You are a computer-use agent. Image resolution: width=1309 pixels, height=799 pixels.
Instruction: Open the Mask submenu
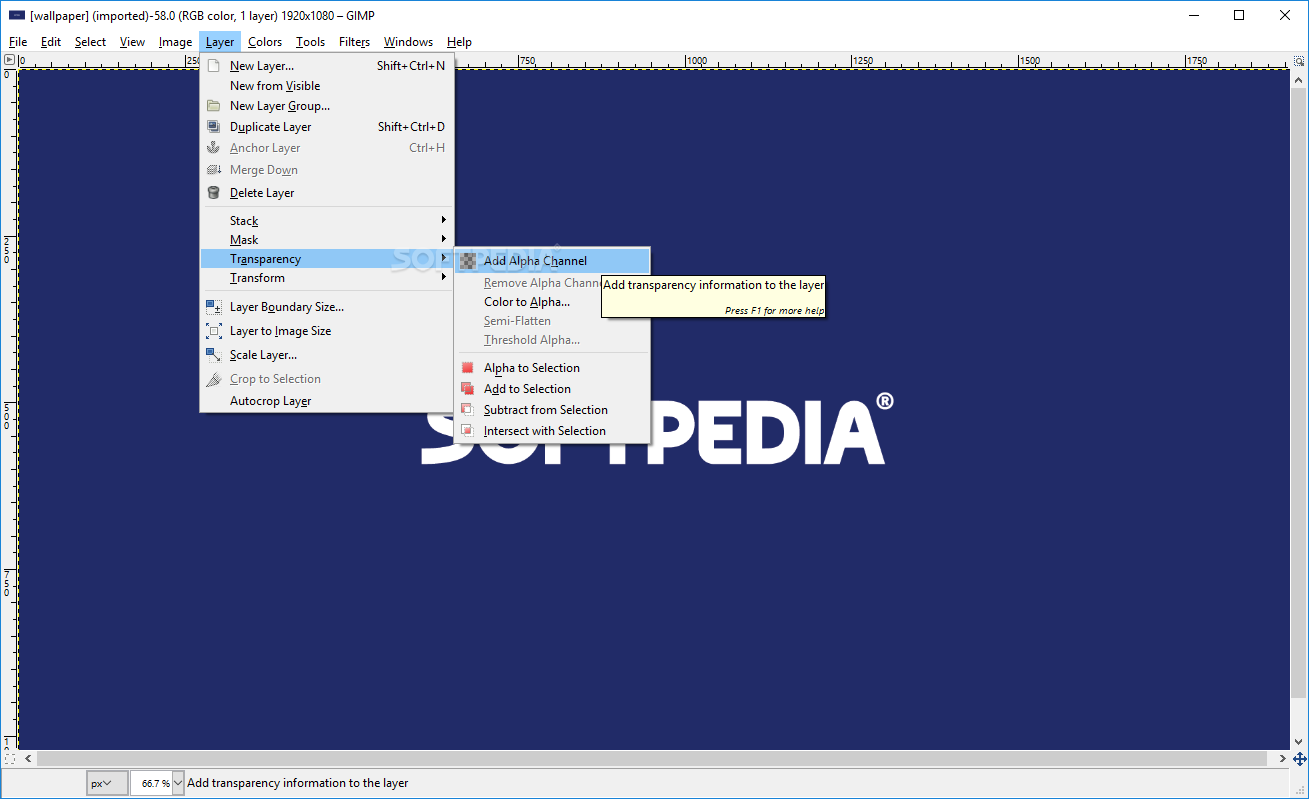point(327,240)
